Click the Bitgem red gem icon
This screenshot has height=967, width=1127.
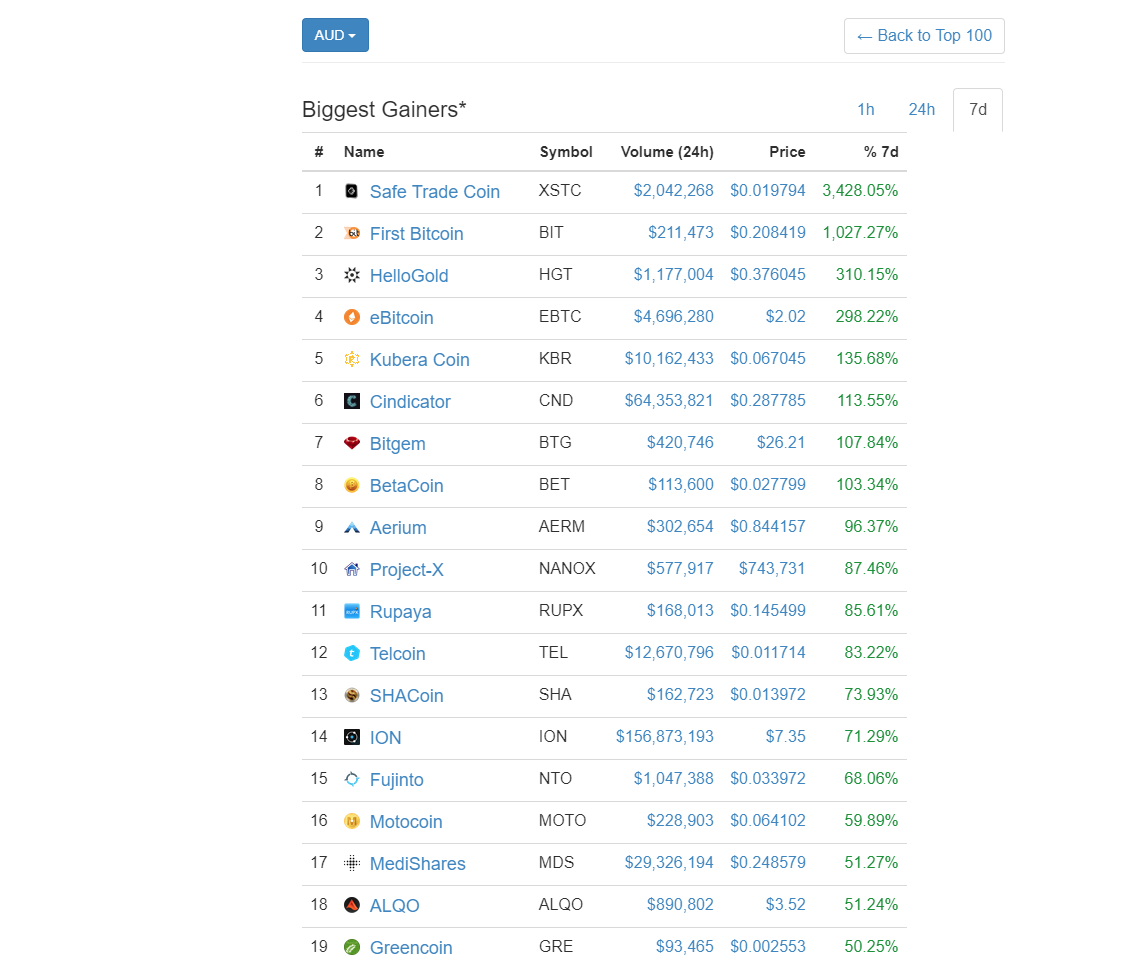(351, 443)
